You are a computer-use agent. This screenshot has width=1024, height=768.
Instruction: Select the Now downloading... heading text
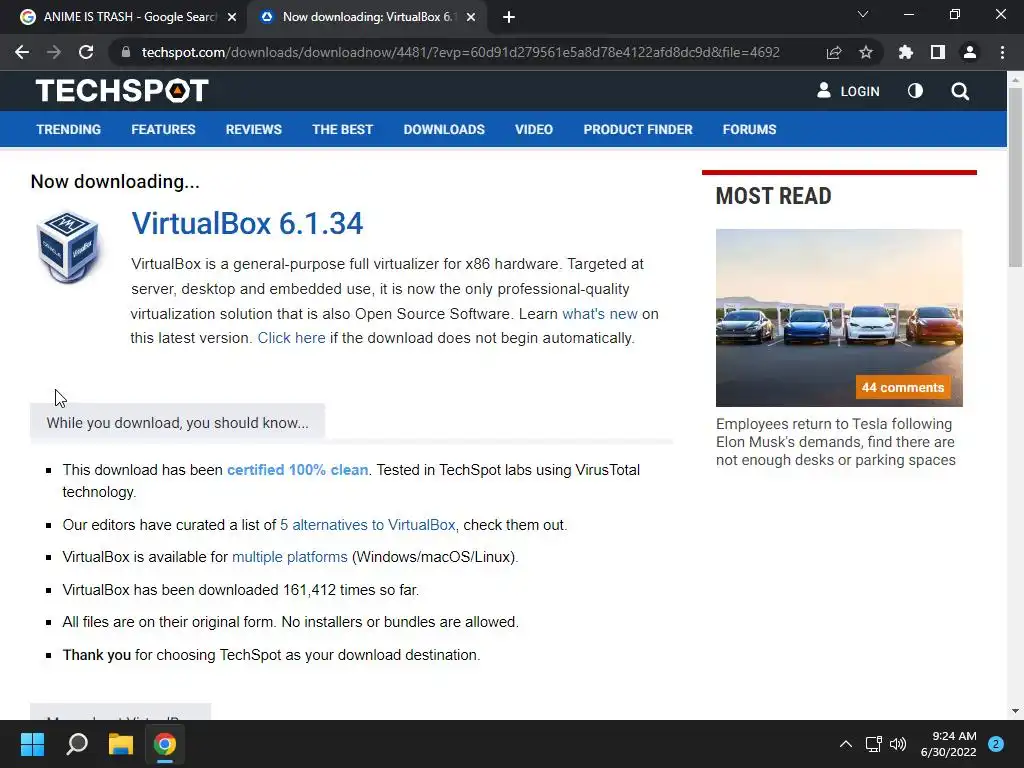click(x=115, y=182)
